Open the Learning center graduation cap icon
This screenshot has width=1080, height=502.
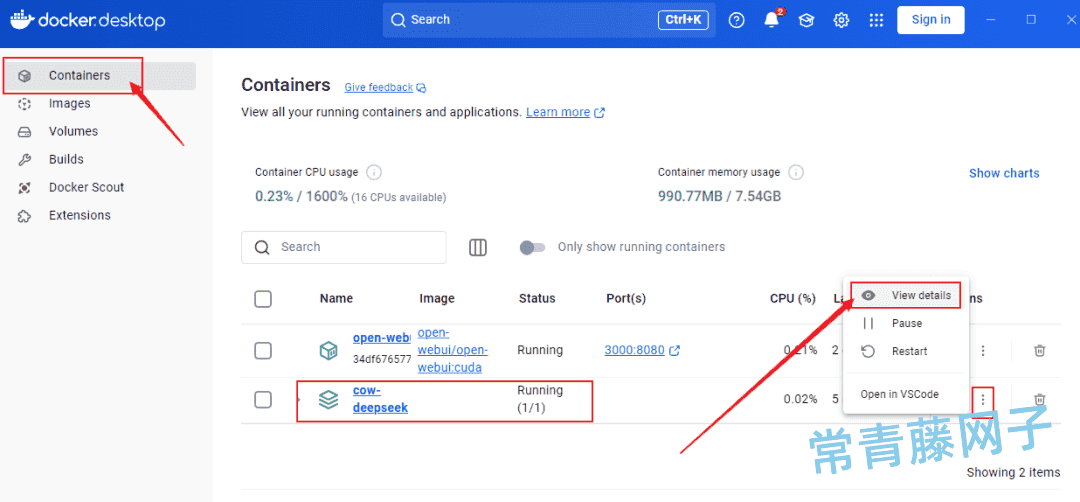[806, 20]
